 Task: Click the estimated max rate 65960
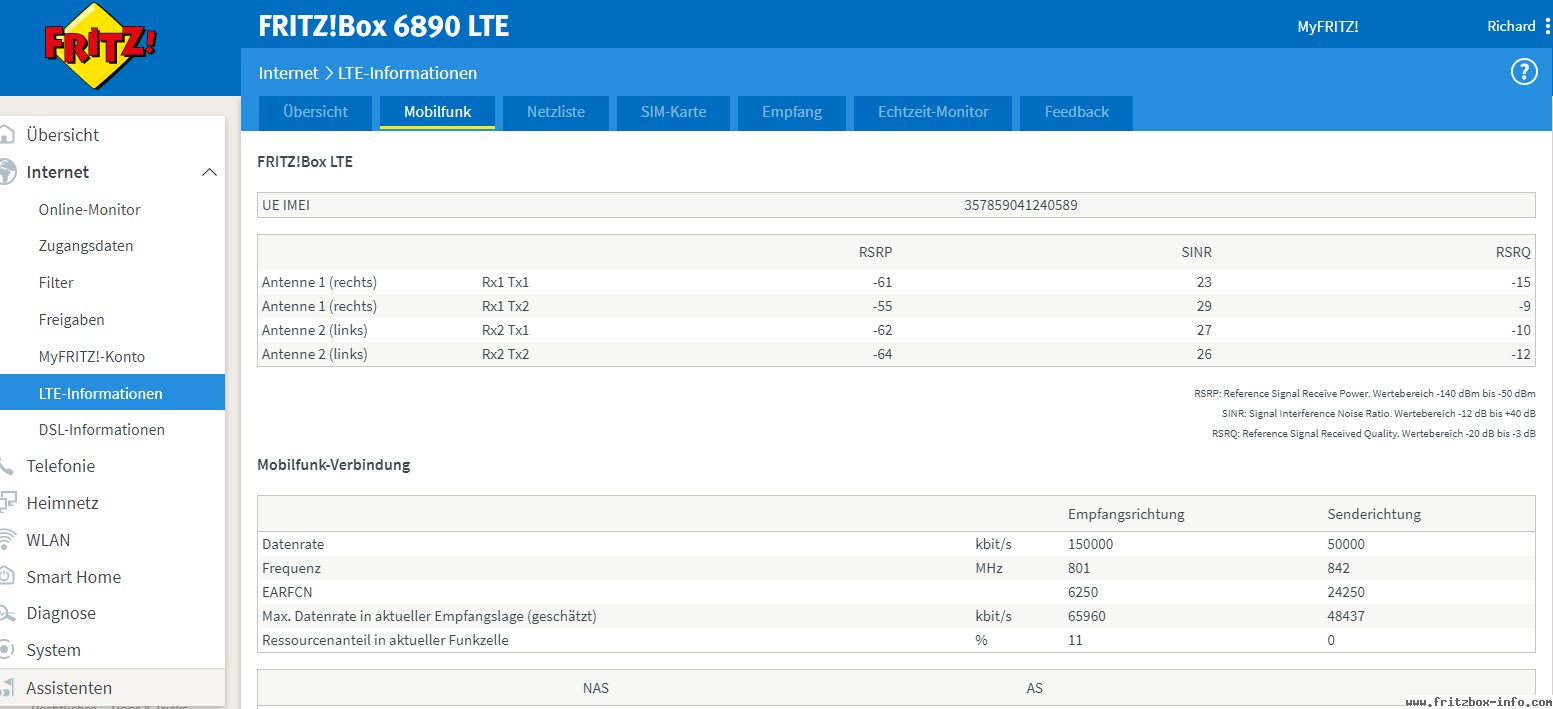click(1086, 616)
